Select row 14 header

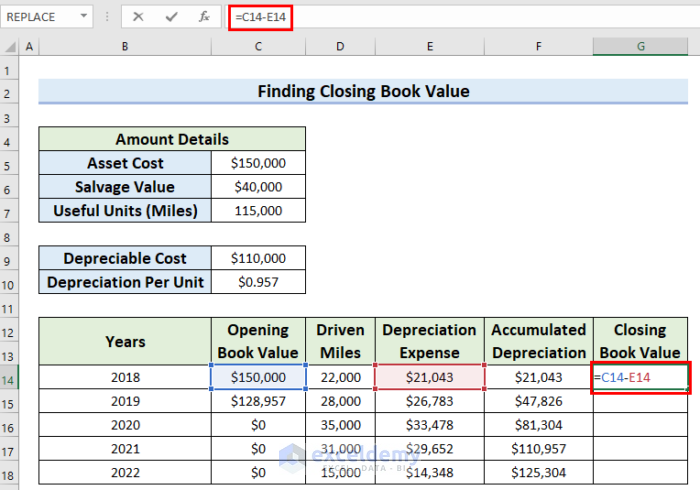[9, 378]
